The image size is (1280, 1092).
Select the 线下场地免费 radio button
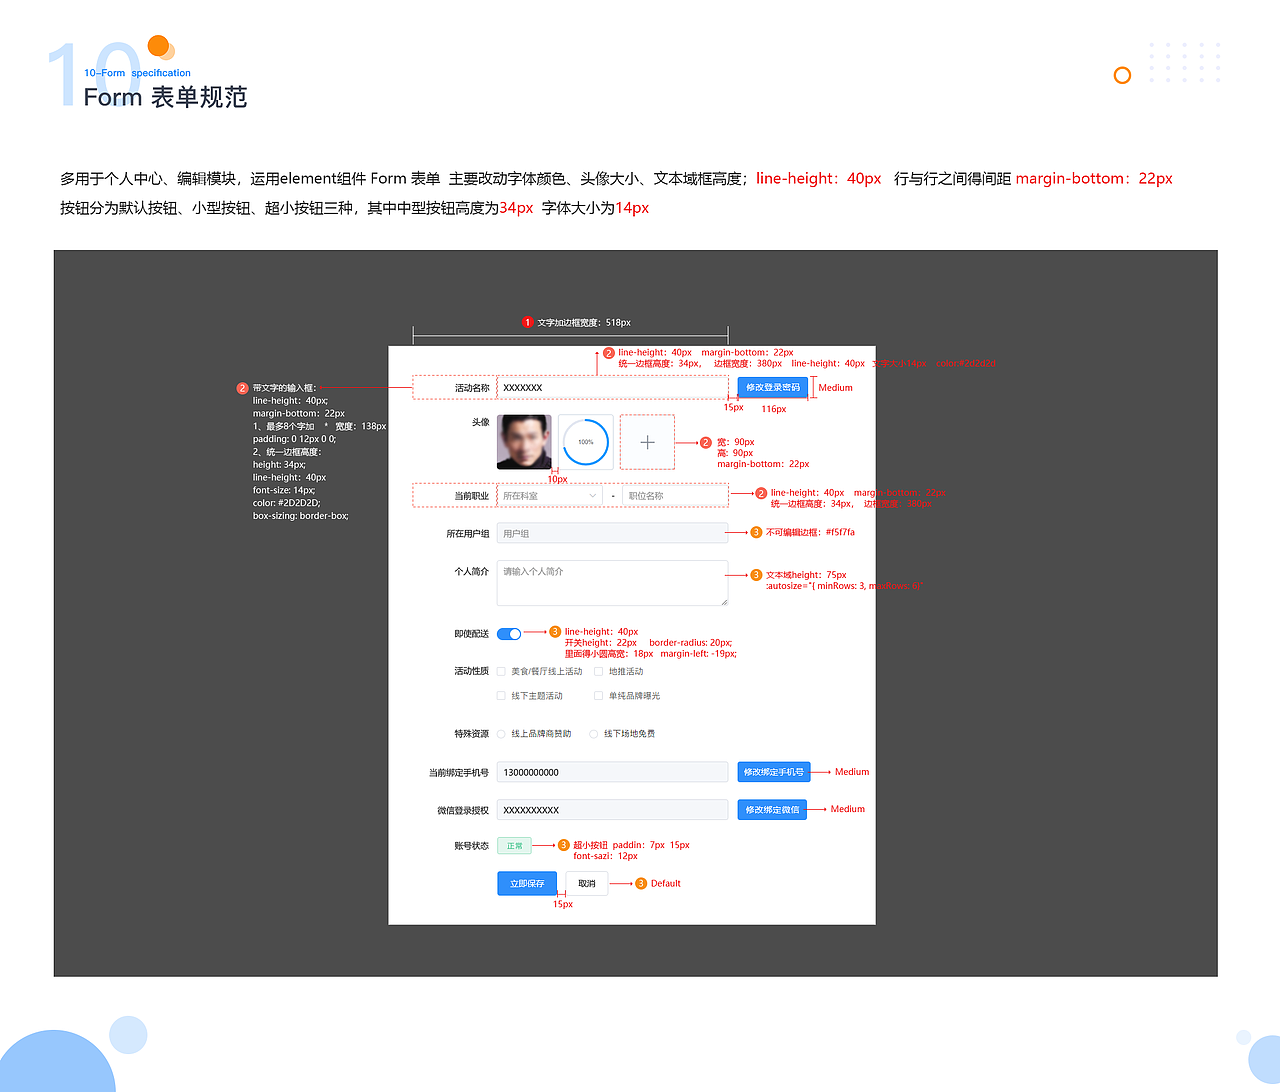tap(594, 734)
